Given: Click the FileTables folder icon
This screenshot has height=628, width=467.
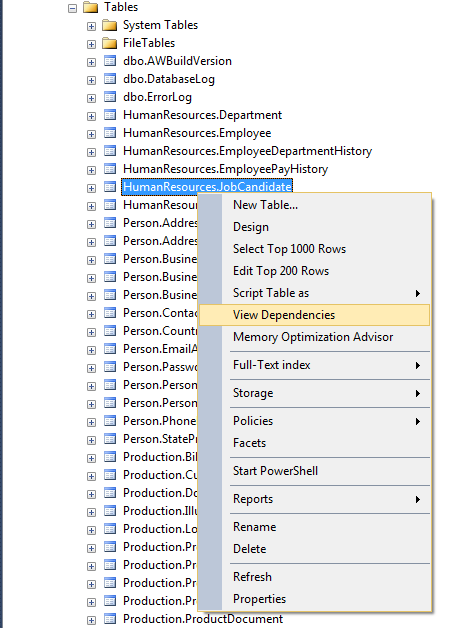Looking at the screenshot, I should click(x=109, y=43).
